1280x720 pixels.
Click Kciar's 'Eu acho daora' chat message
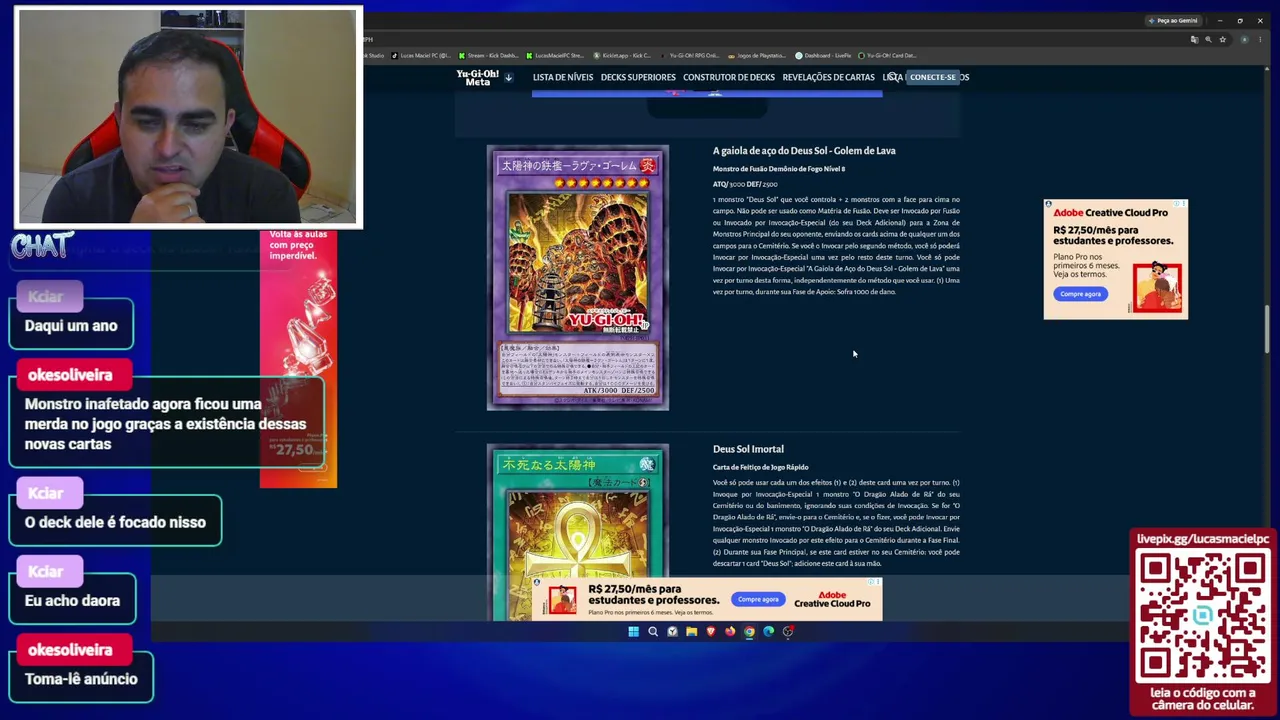click(72, 600)
